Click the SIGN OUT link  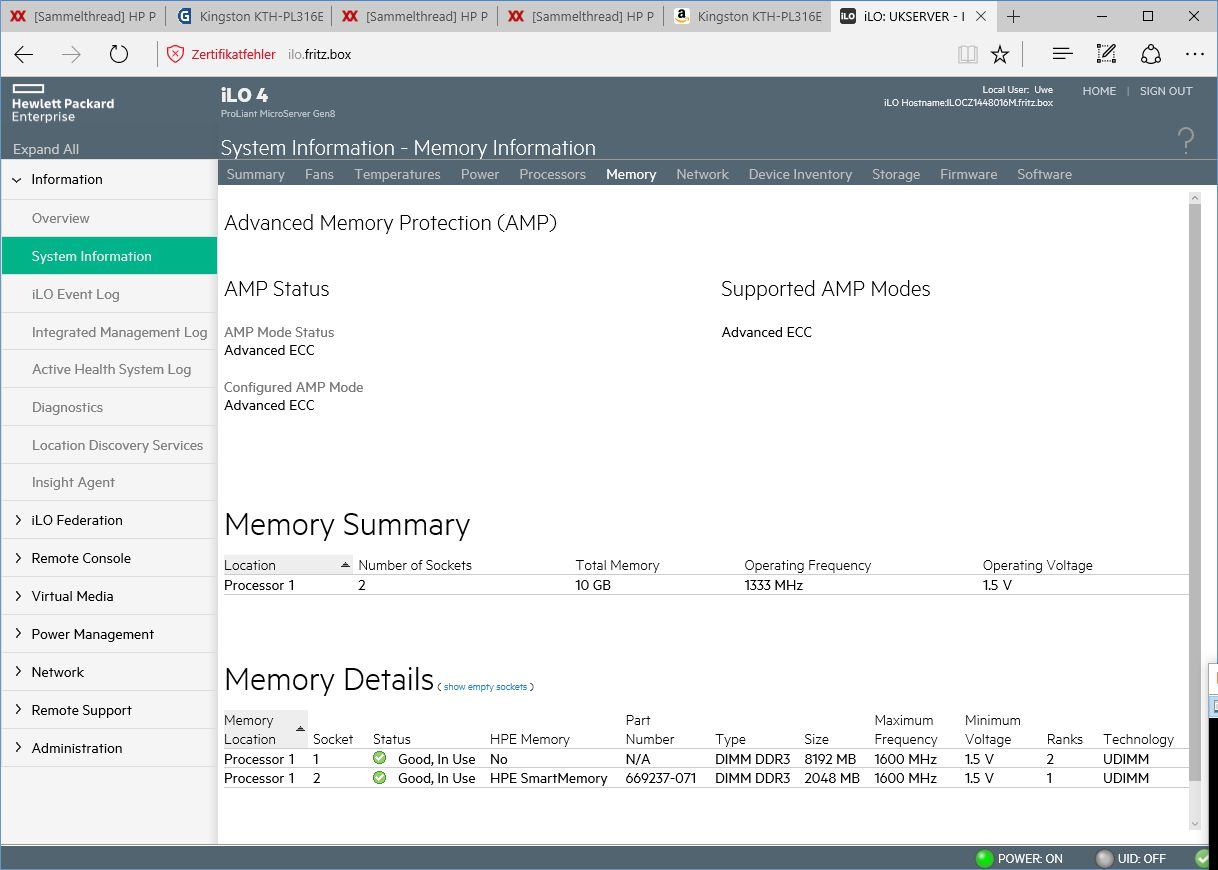pos(1166,91)
